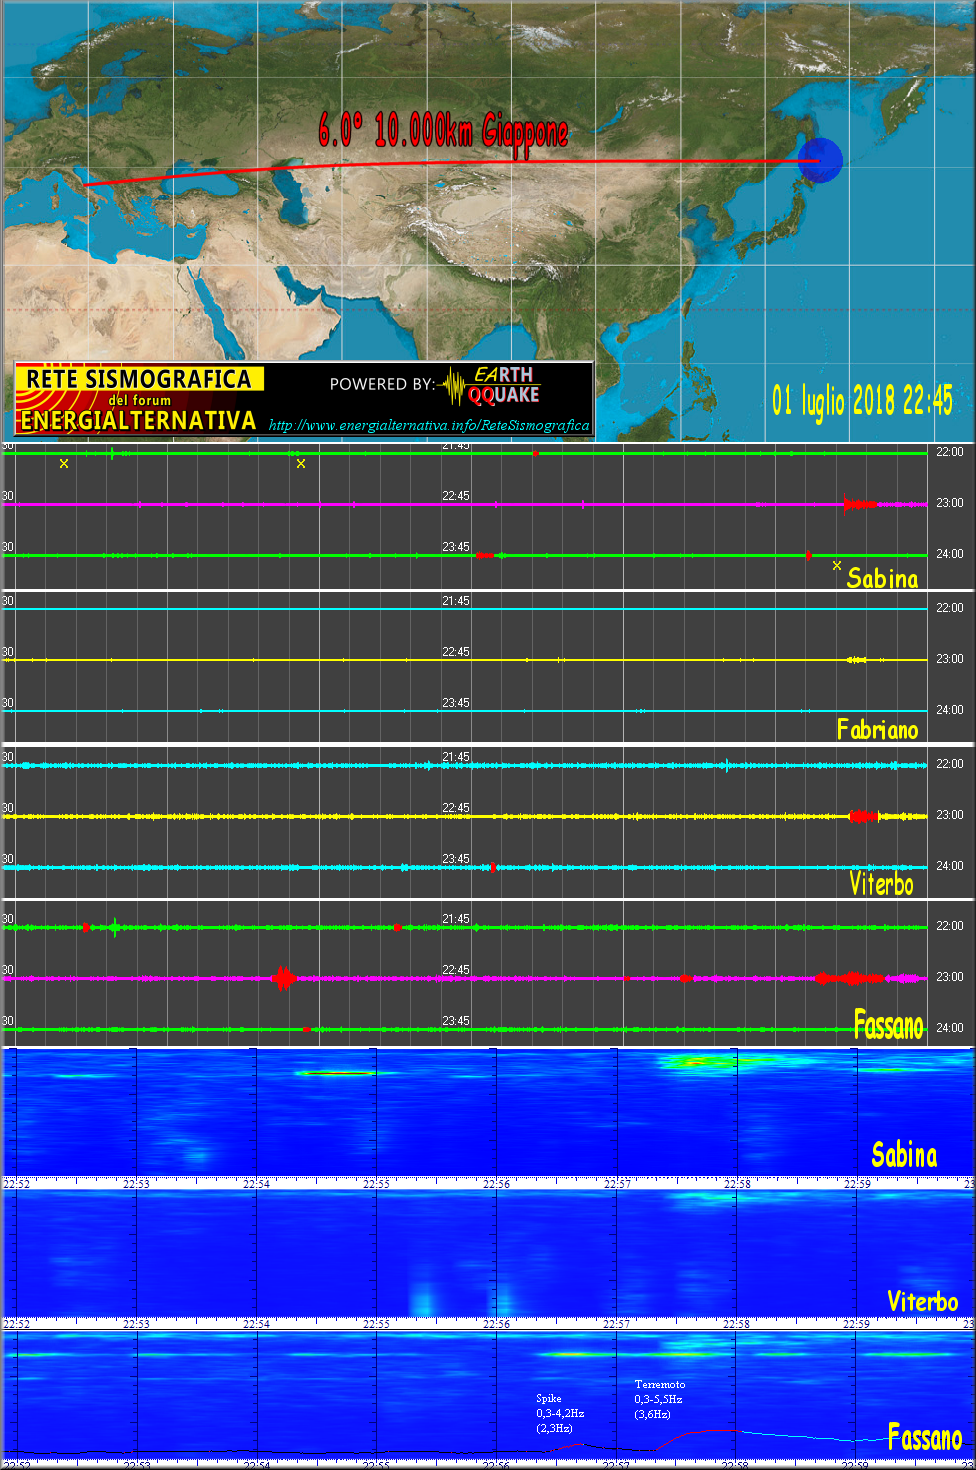Click the 23:00 label on the Viterbo seismogram
976x1470 pixels.
coord(950,815)
